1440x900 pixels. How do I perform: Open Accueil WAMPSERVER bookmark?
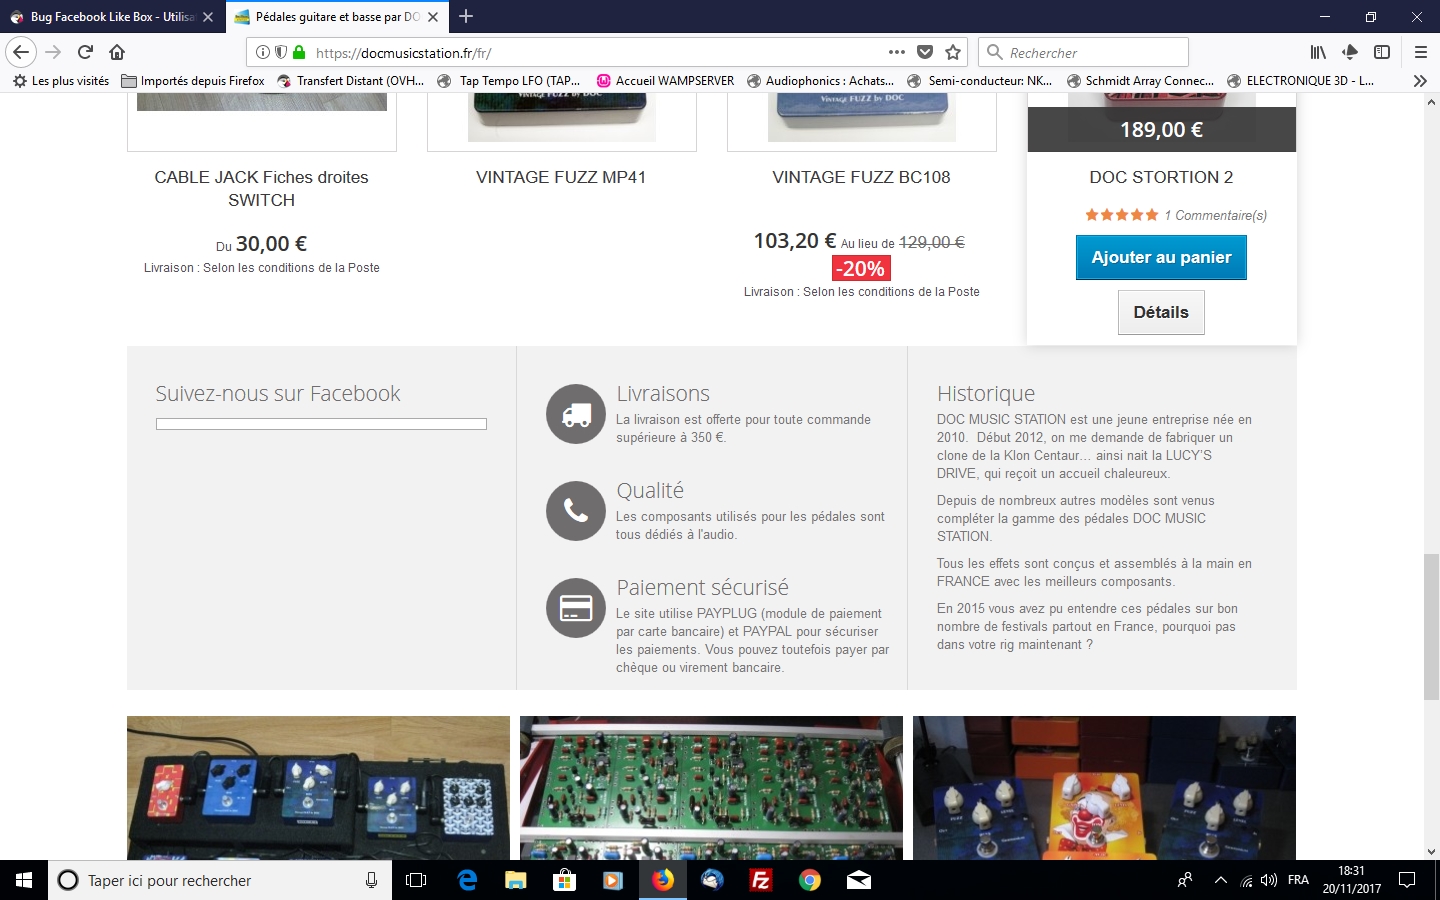[x=665, y=81]
